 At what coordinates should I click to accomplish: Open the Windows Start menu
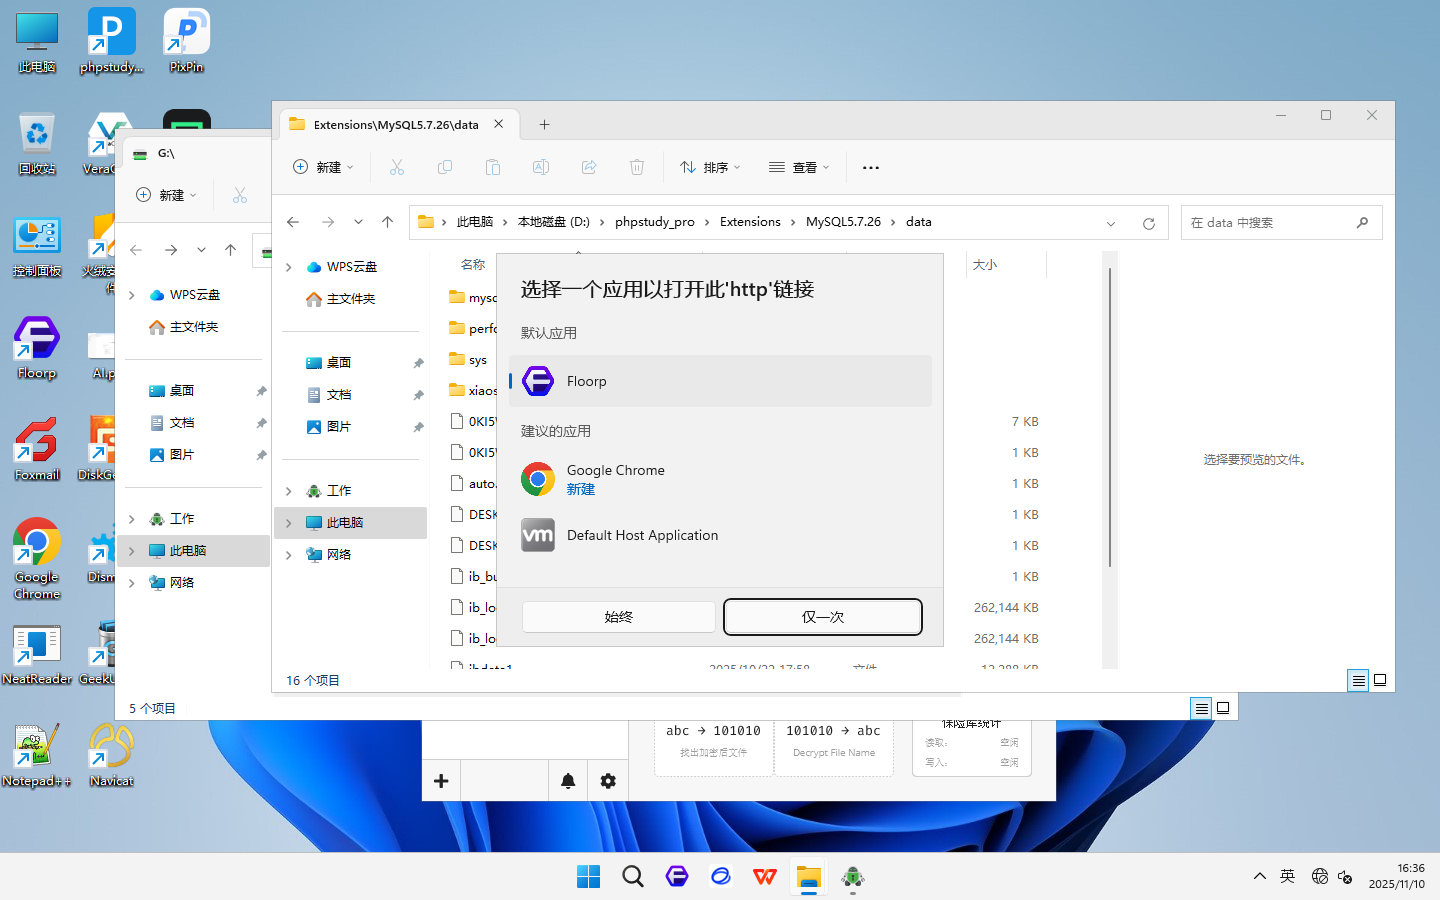tap(588, 877)
